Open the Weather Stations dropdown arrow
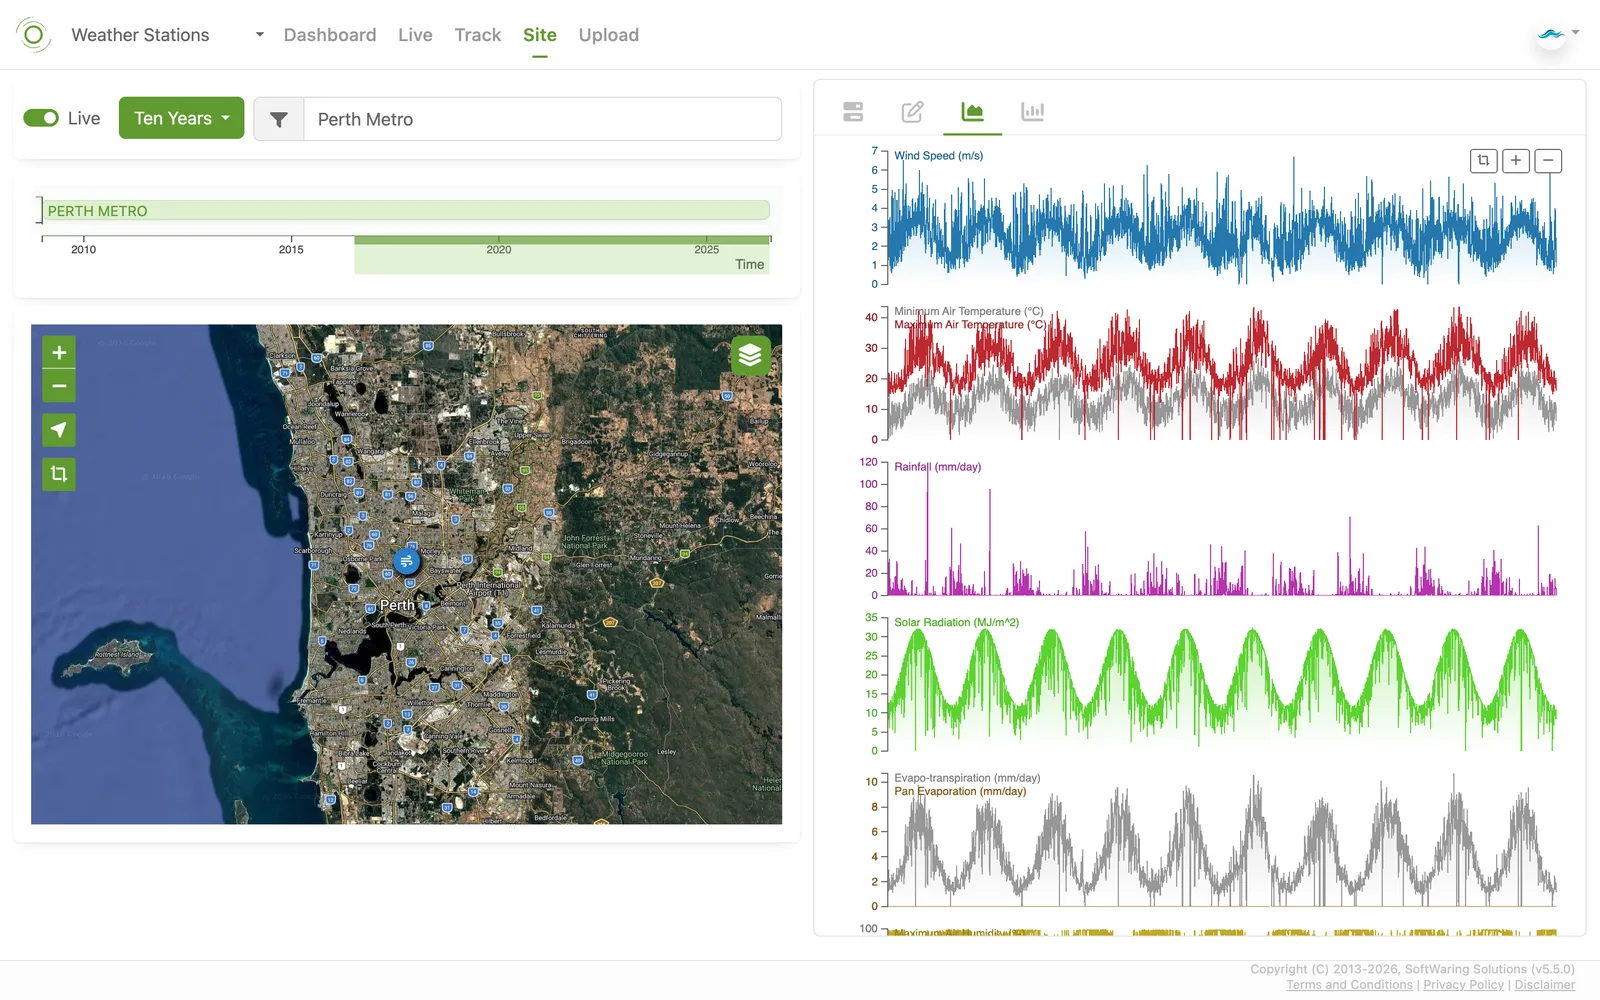This screenshot has width=1600, height=1000. coord(260,35)
